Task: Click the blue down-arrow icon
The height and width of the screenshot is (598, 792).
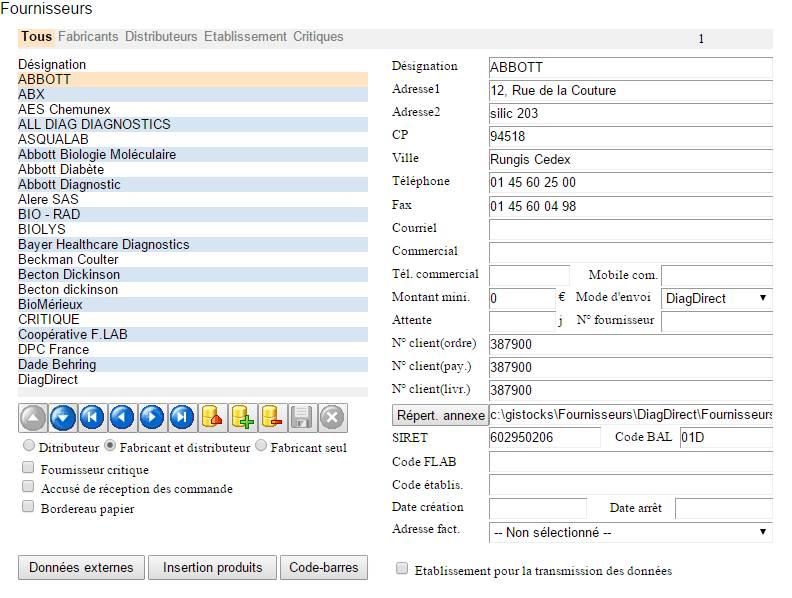Action: coord(63,418)
